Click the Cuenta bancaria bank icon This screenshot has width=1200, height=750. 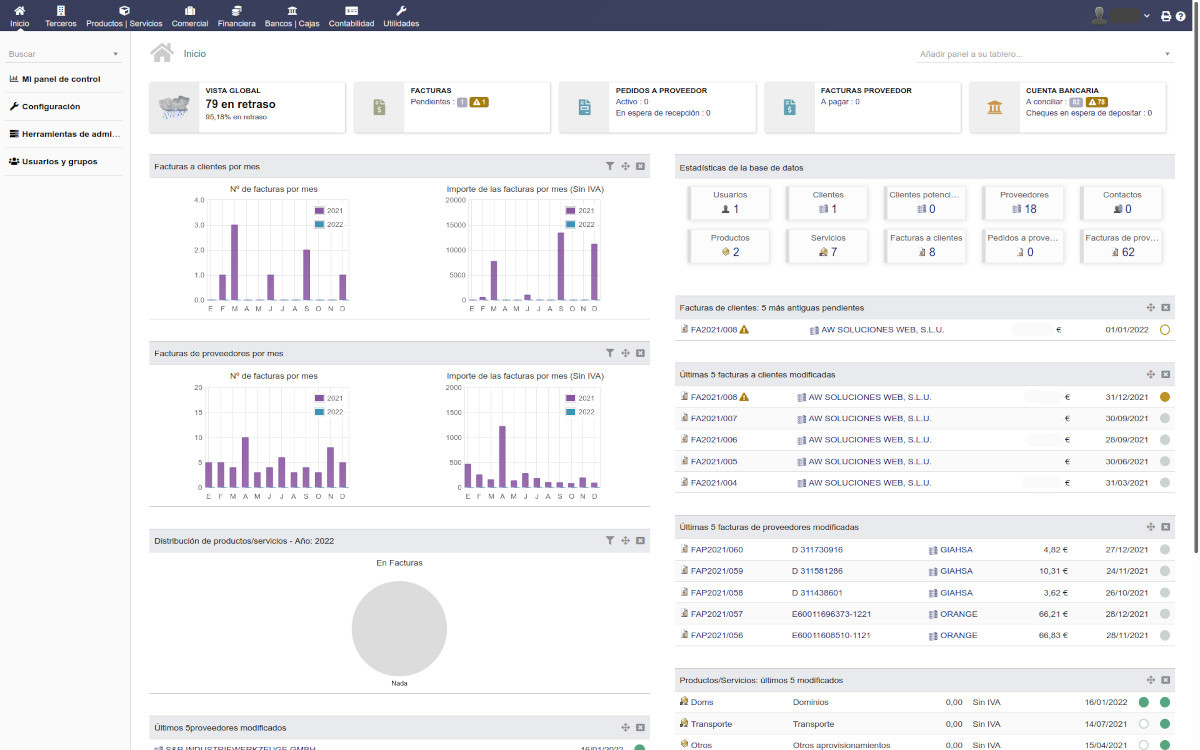point(995,107)
